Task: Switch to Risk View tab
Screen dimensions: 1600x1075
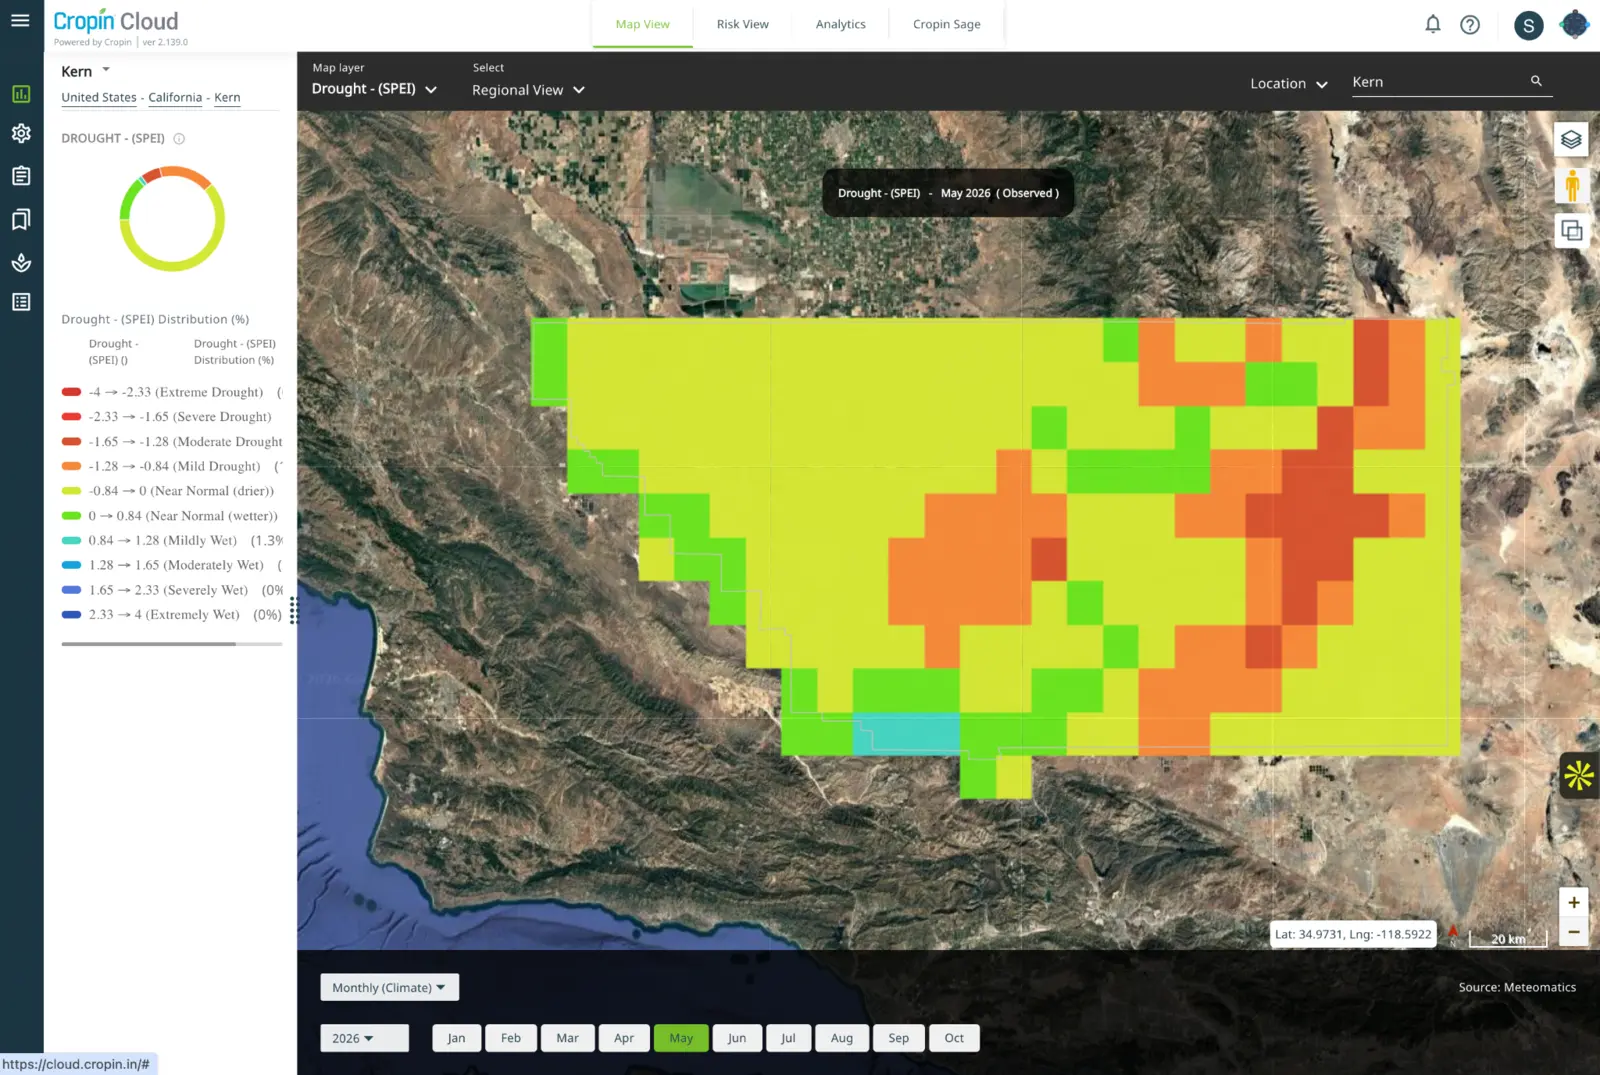Action: tap(742, 24)
